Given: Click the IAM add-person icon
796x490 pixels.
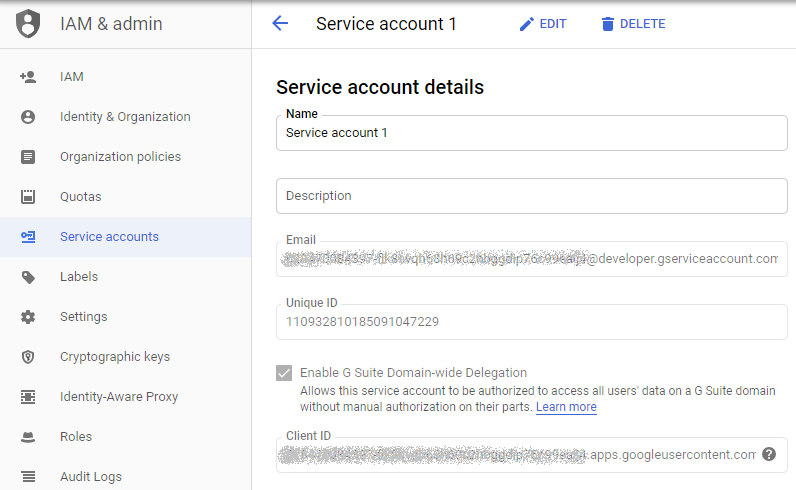Looking at the screenshot, I should (x=28, y=77).
